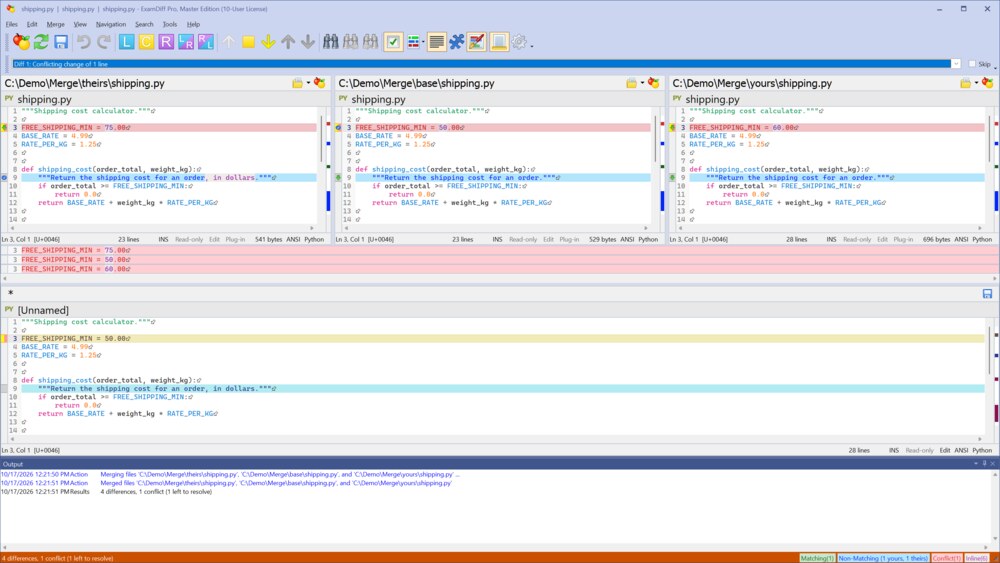1000x563 pixels.
Task: Toggle the Non-Matching filter in the status bar
Action: [x=883, y=558]
